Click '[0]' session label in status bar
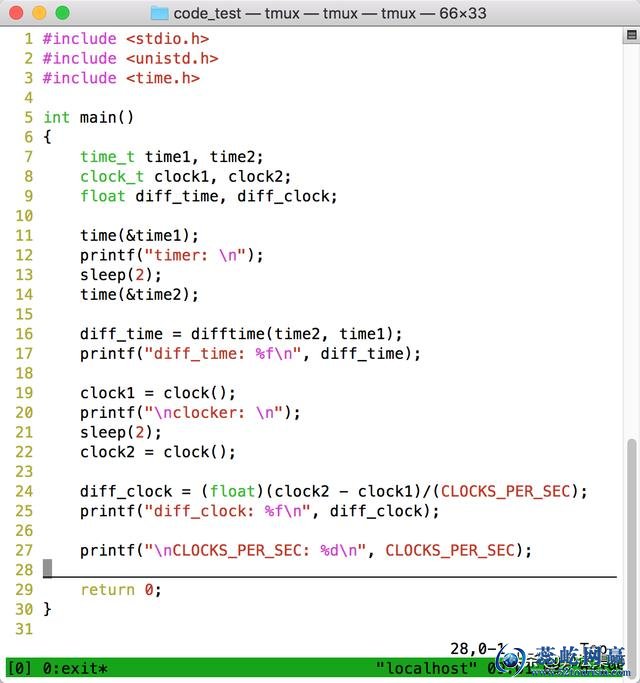Viewport: 640px width, 683px height. click(x=20, y=668)
